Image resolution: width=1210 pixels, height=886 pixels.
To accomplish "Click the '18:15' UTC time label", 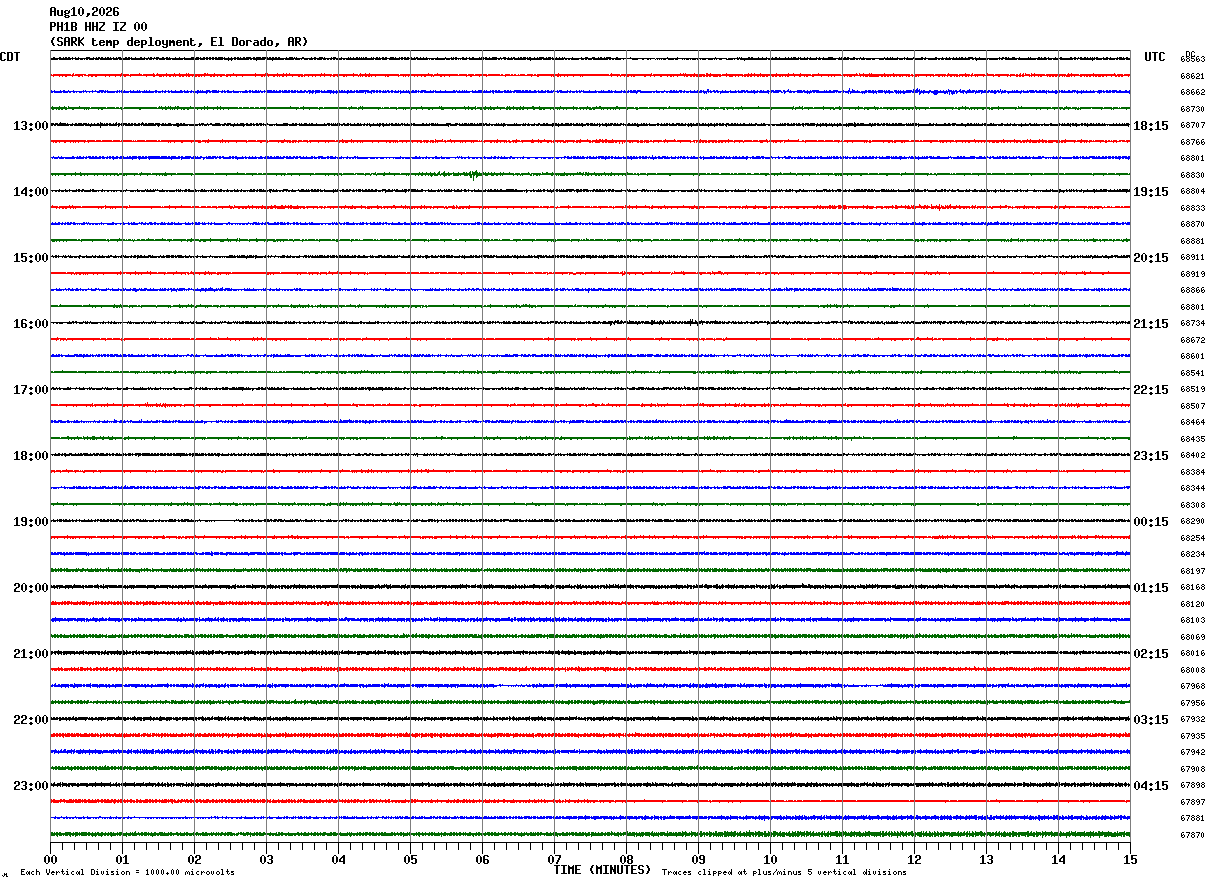I will (1151, 126).
